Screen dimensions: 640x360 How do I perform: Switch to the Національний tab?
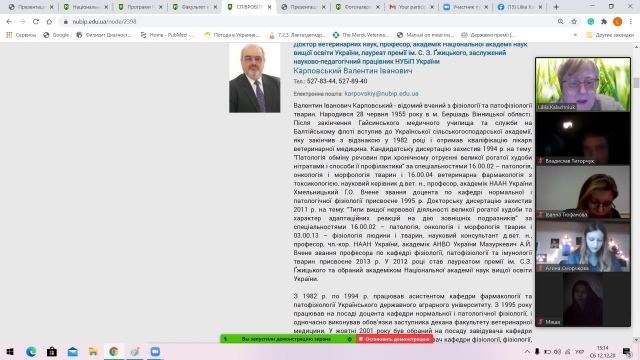86,7
